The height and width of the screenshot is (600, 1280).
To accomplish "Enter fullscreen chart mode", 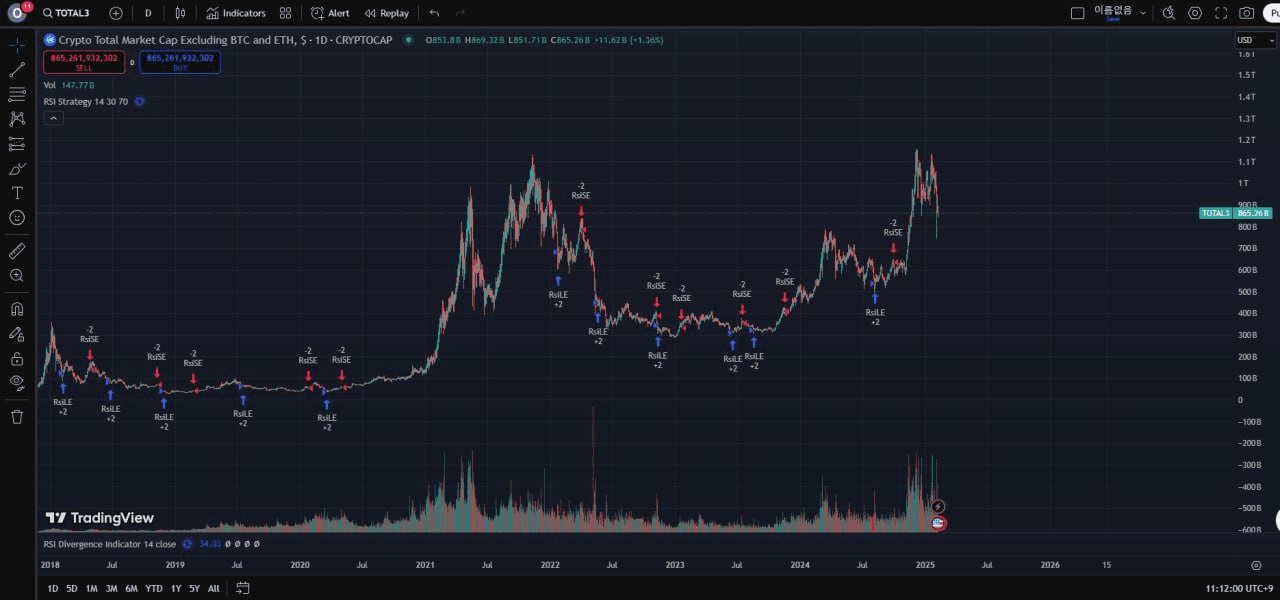I will tap(1221, 13).
